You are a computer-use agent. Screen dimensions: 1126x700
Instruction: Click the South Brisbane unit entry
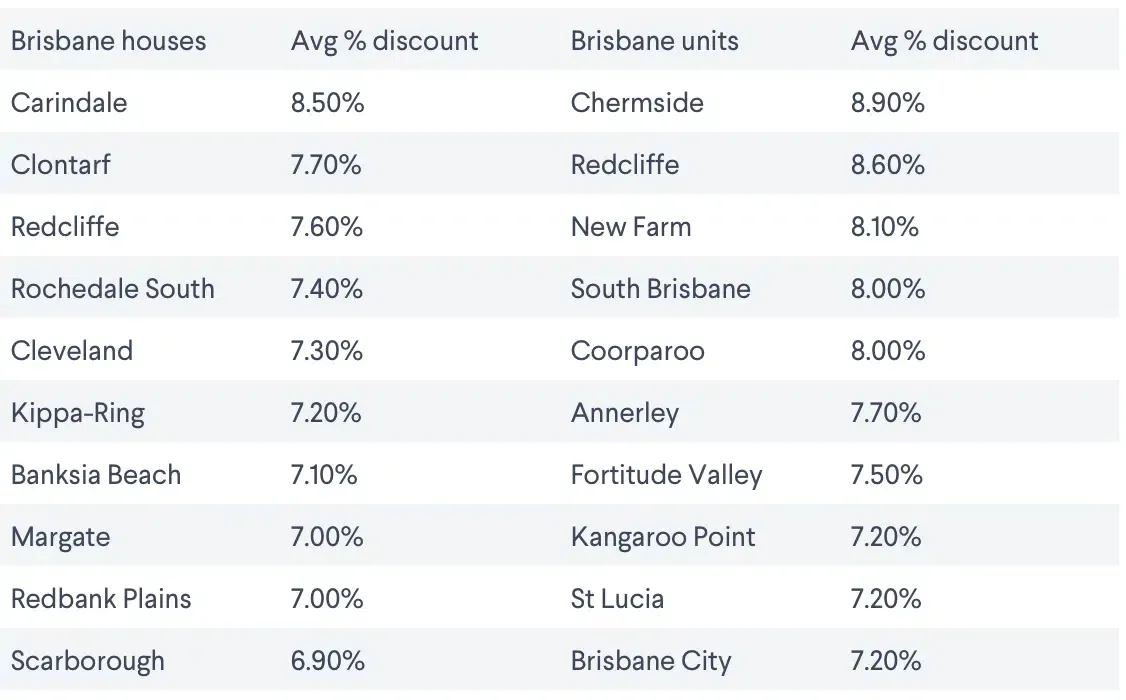tap(660, 289)
